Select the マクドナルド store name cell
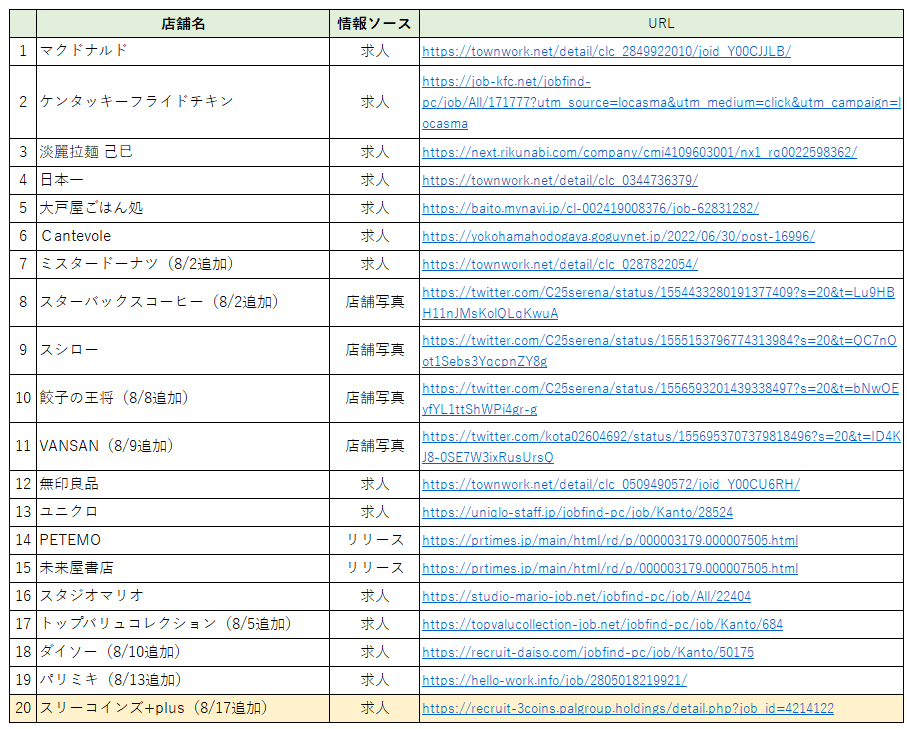This screenshot has width=907, height=729. click(183, 51)
